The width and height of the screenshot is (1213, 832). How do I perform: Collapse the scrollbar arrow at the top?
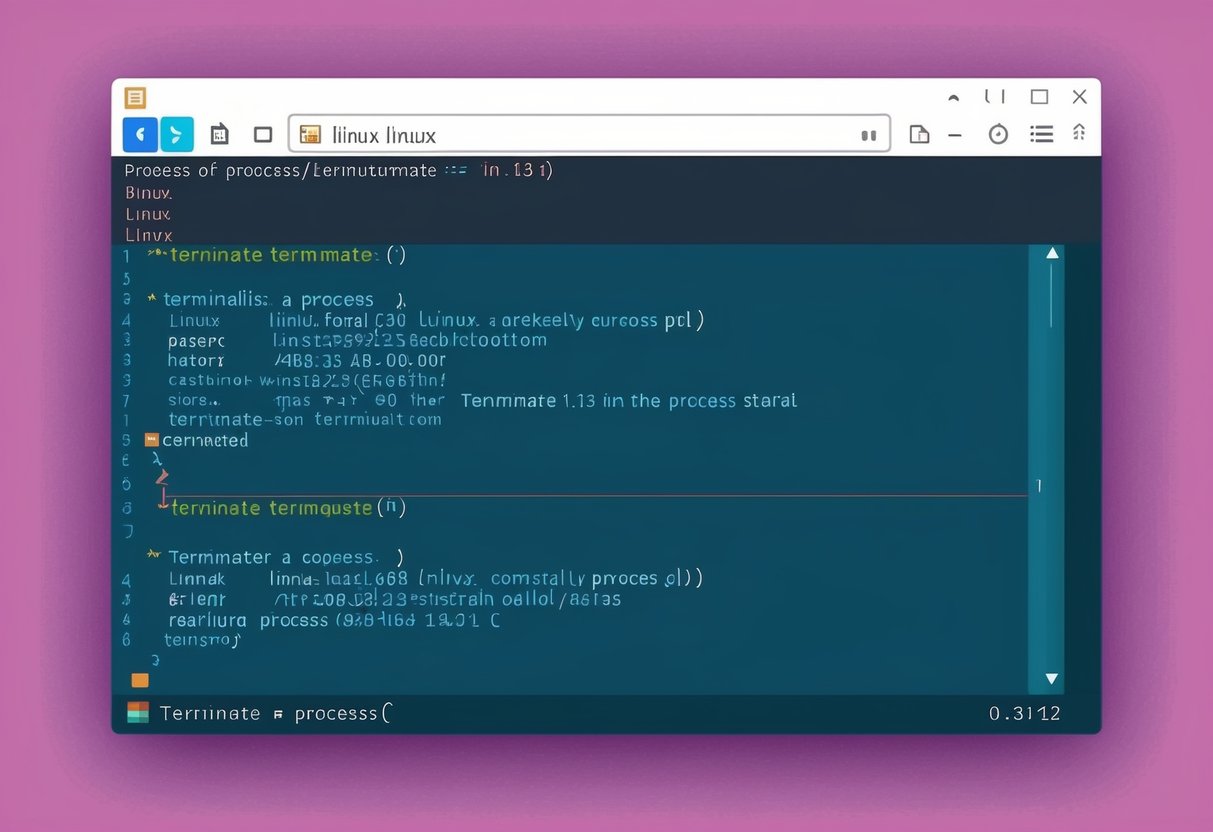1051,253
